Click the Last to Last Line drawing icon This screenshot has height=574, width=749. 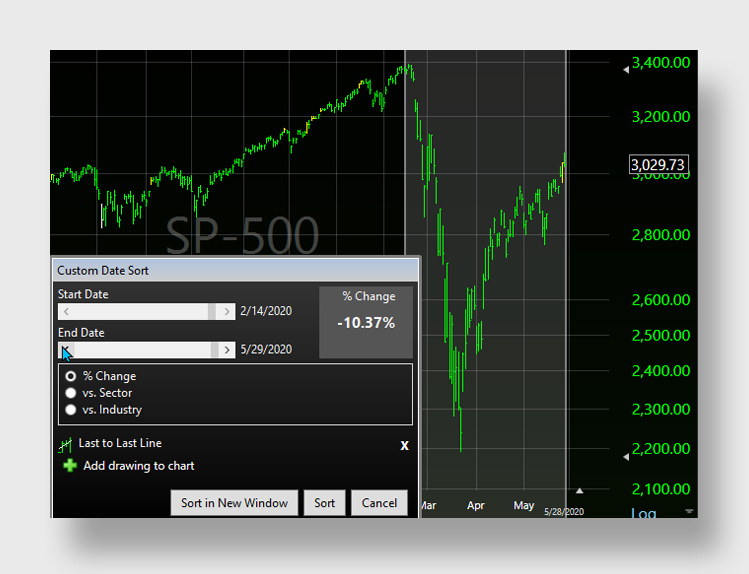(x=67, y=445)
